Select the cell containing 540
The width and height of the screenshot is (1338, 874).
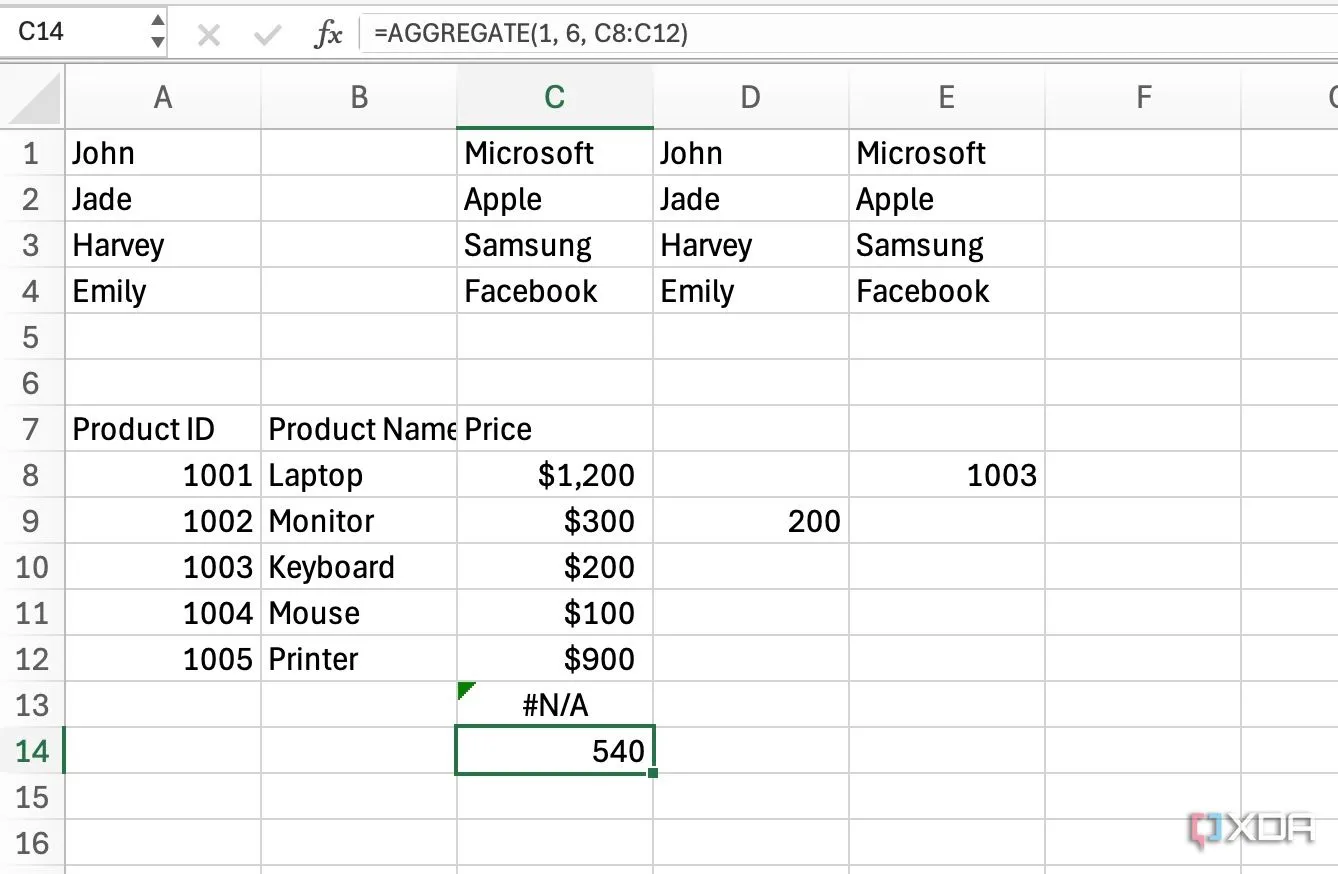pos(554,750)
